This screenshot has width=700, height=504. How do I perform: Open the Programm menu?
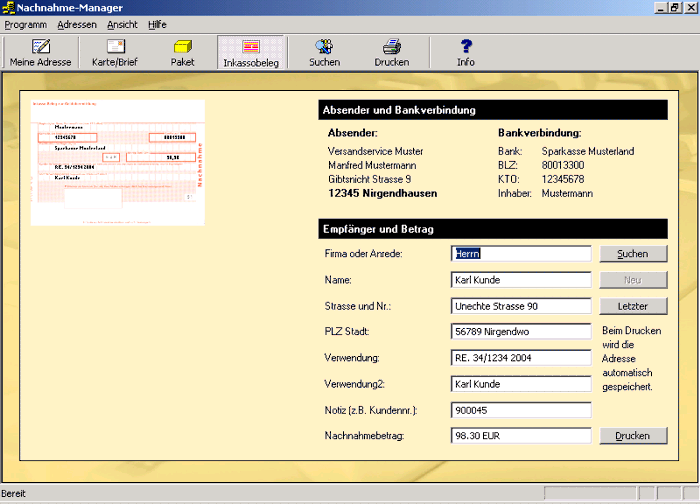25,24
